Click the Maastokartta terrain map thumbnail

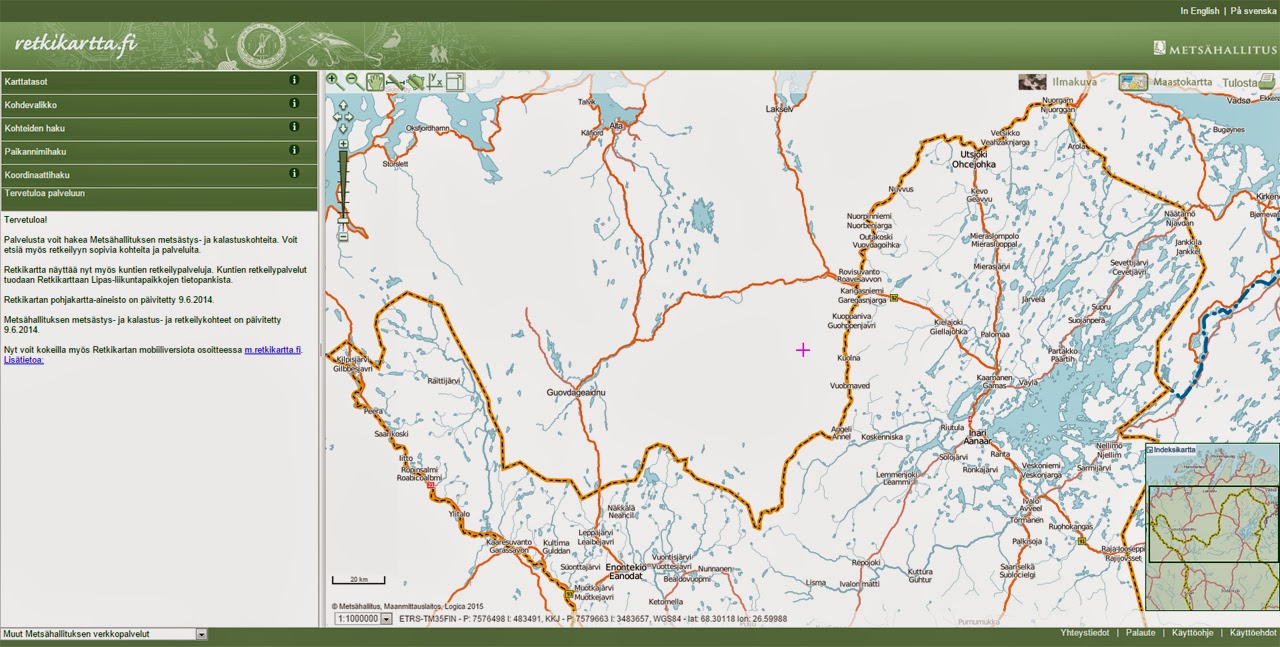[1133, 82]
